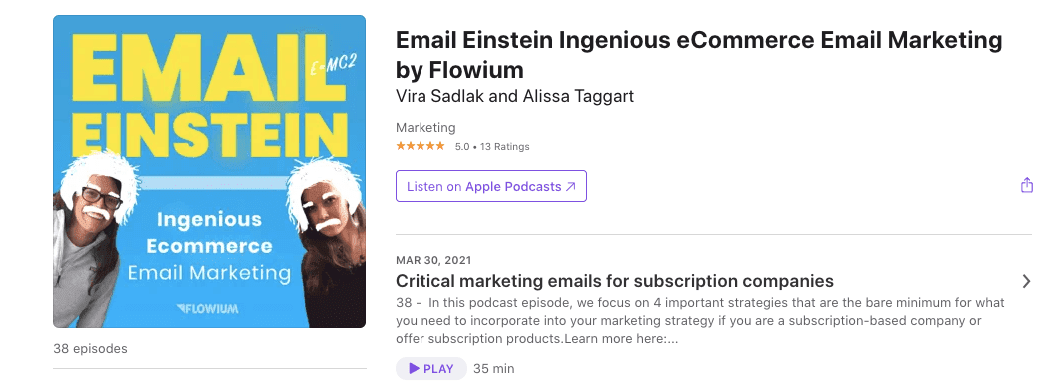Click the E=MC2 text on artwork
The image size is (1061, 387).
[x=333, y=66]
